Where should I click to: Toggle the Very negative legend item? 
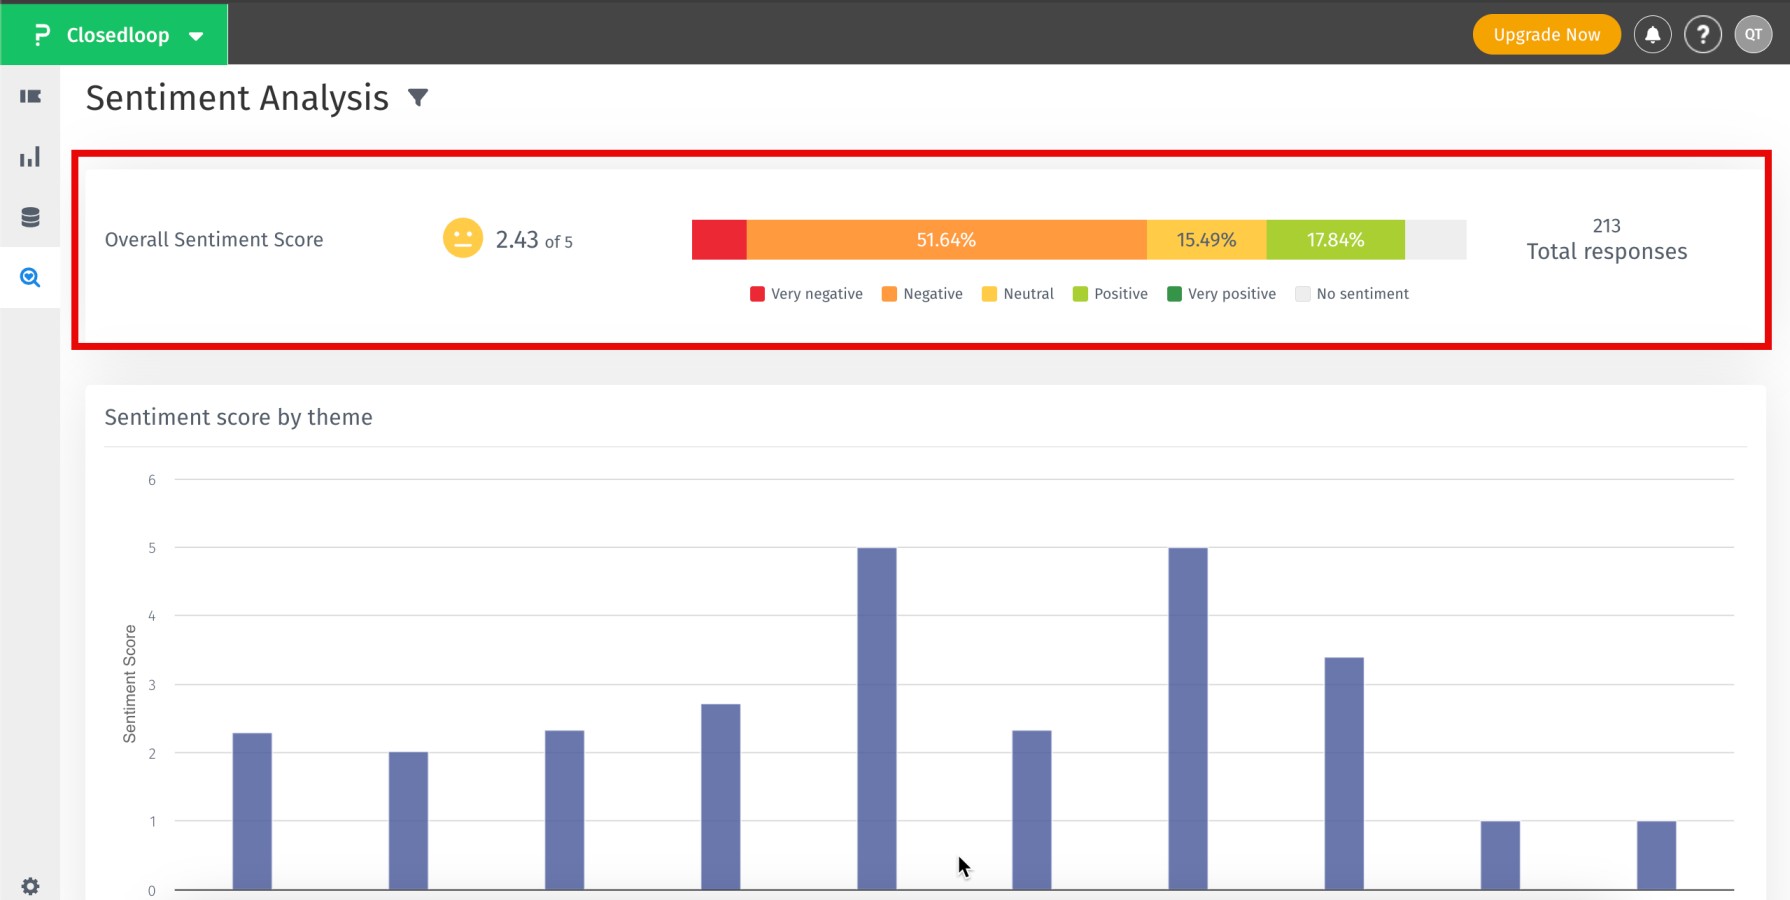tap(805, 293)
